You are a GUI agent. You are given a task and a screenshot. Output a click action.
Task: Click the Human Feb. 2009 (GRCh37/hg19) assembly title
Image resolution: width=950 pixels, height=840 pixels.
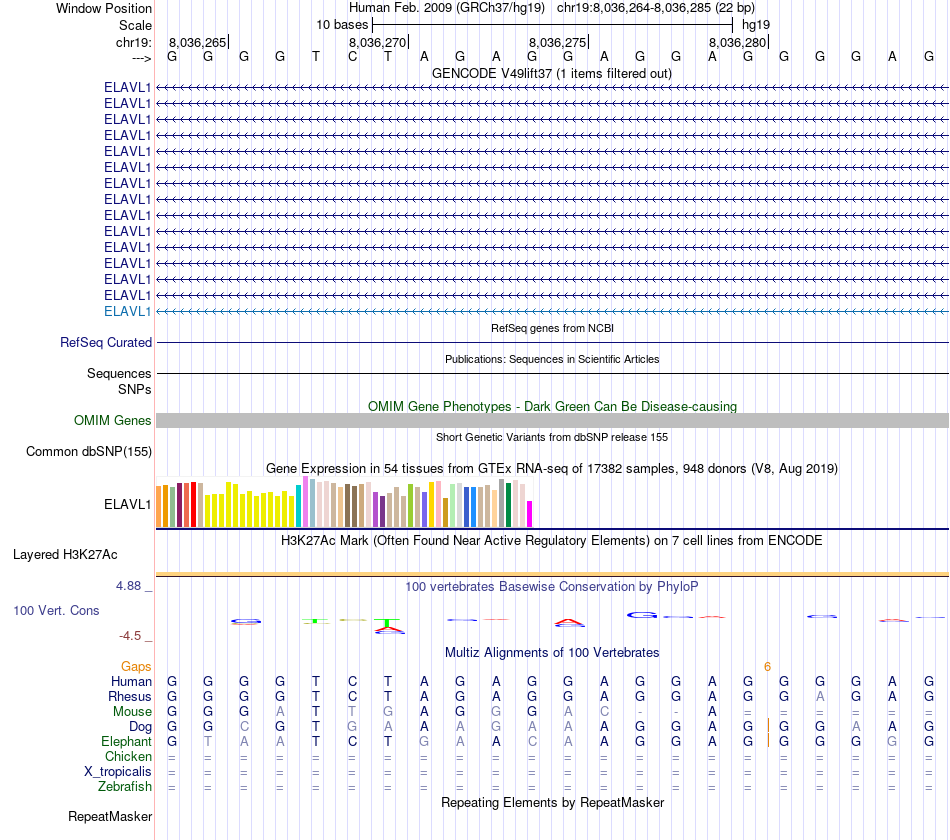tap(447, 8)
